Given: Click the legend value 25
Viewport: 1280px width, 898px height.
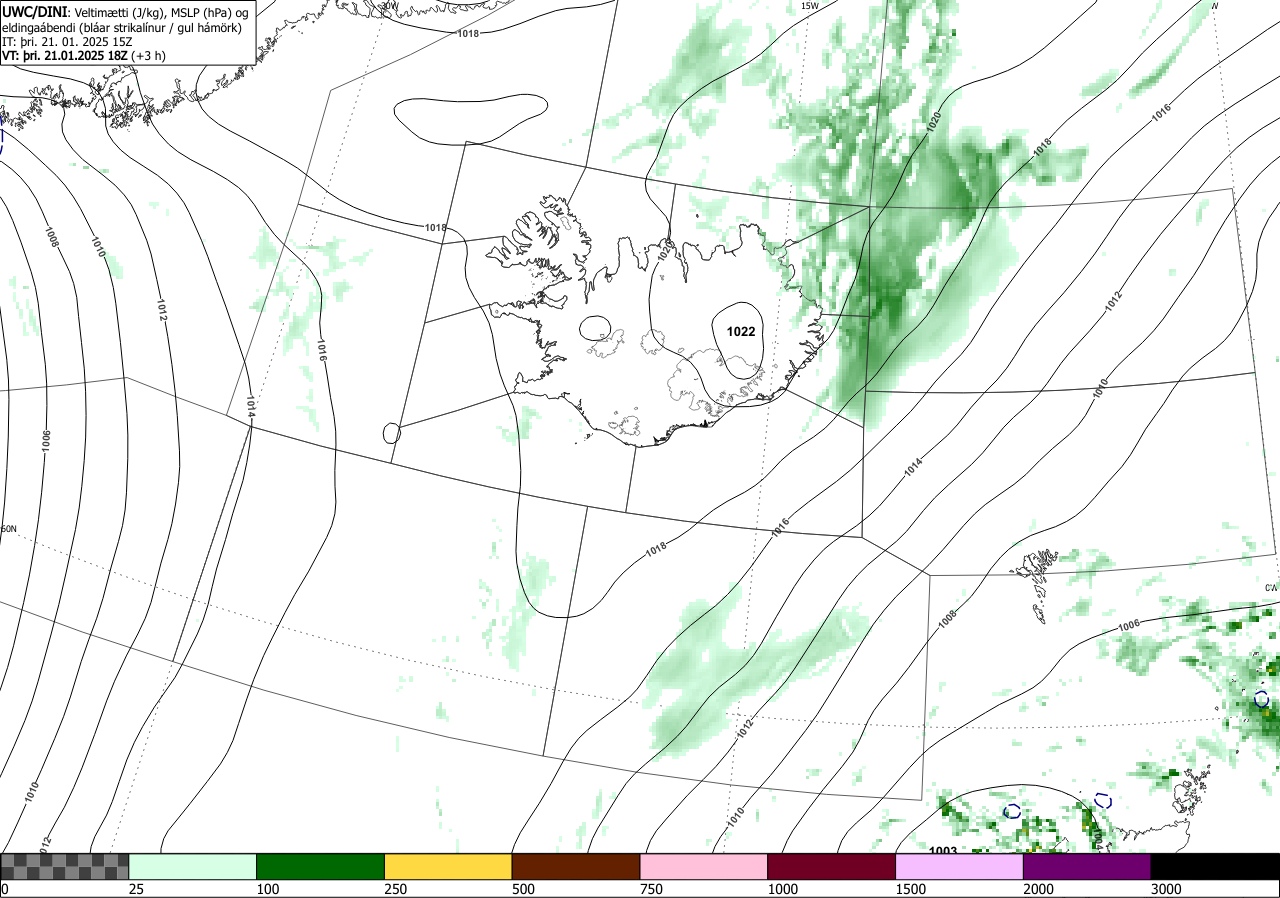Looking at the screenshot, I should [x=136, y=889].
